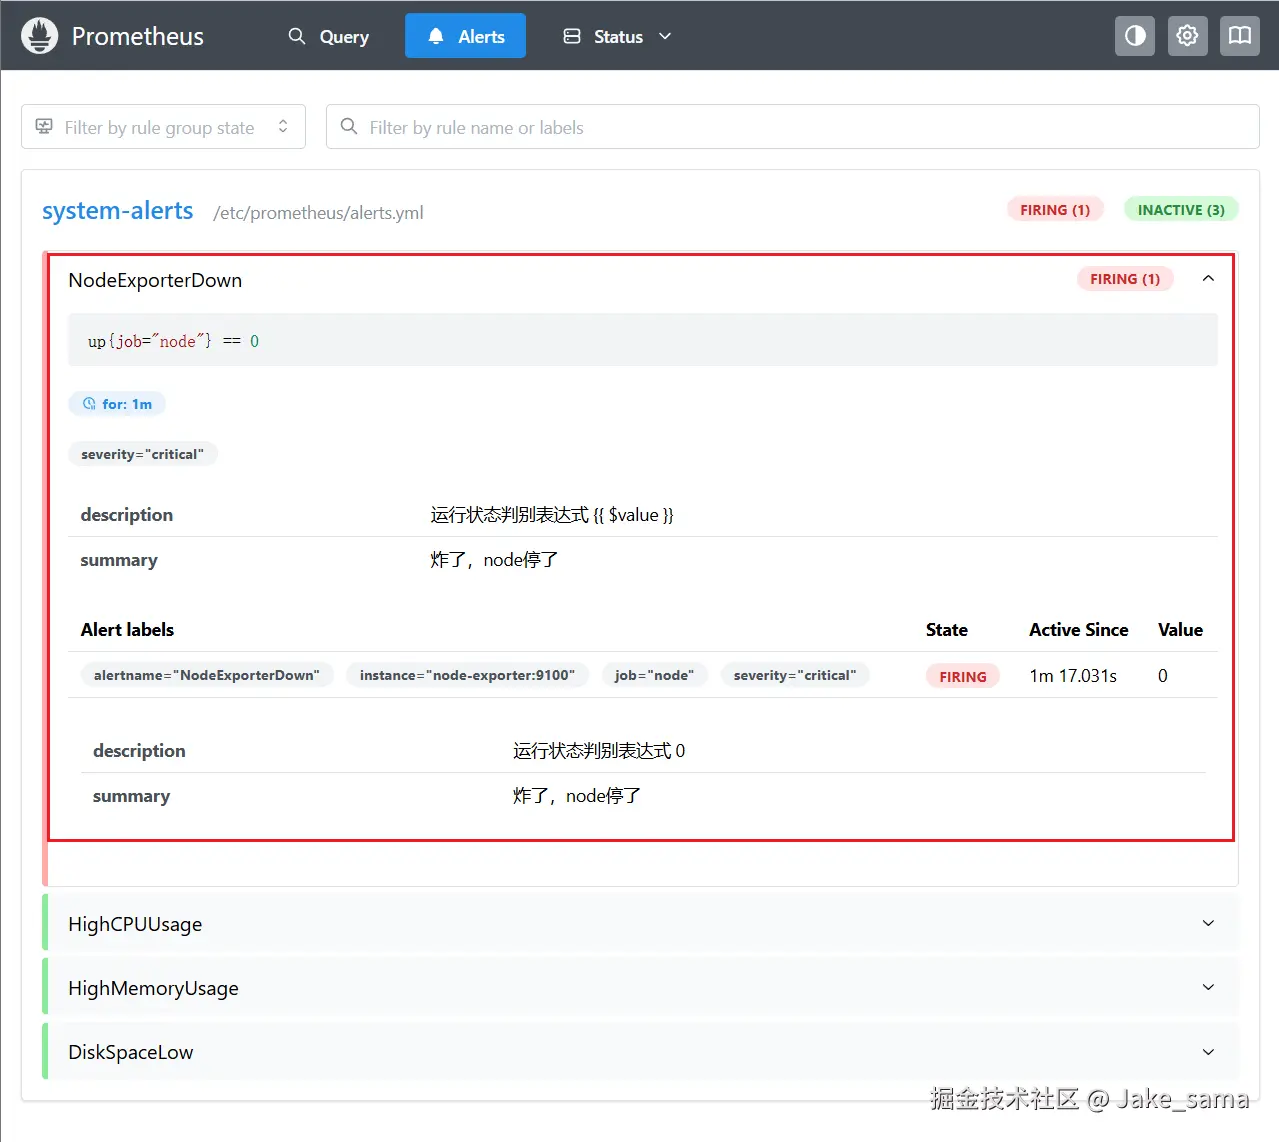The width and height of the screenshot is (1279, 1142).
Task: Click the group-level FIRING (1) badge
Action: (x=1055, y=209)
